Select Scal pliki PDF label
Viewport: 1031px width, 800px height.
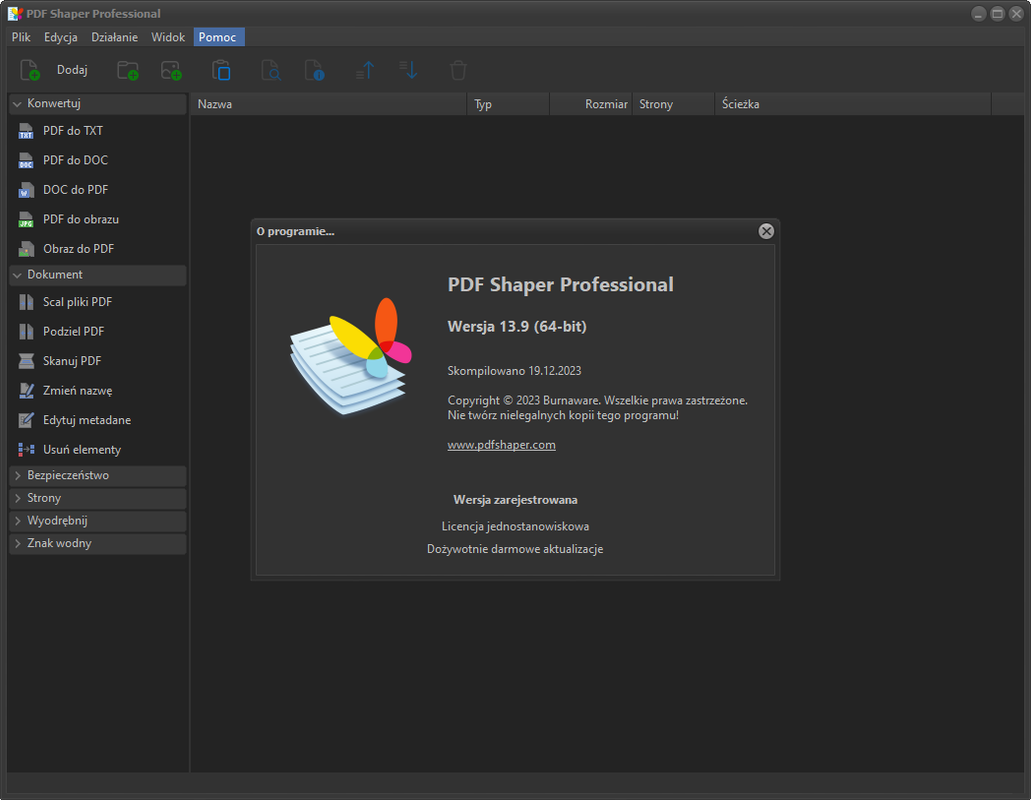[78, 302]
